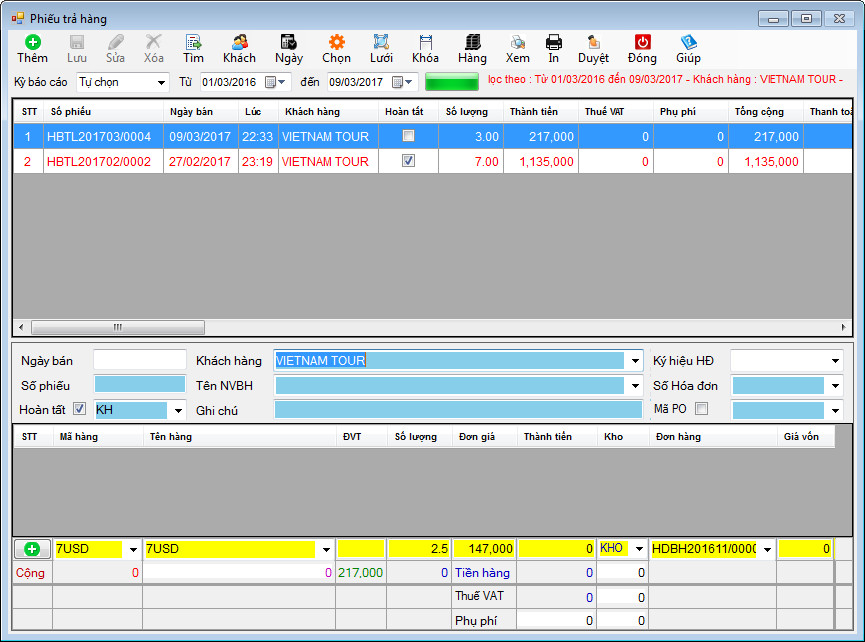The width and height of the screenshot is (865, 642).
Task: Open the Từ date calendar picker
Action: point(275,82)
